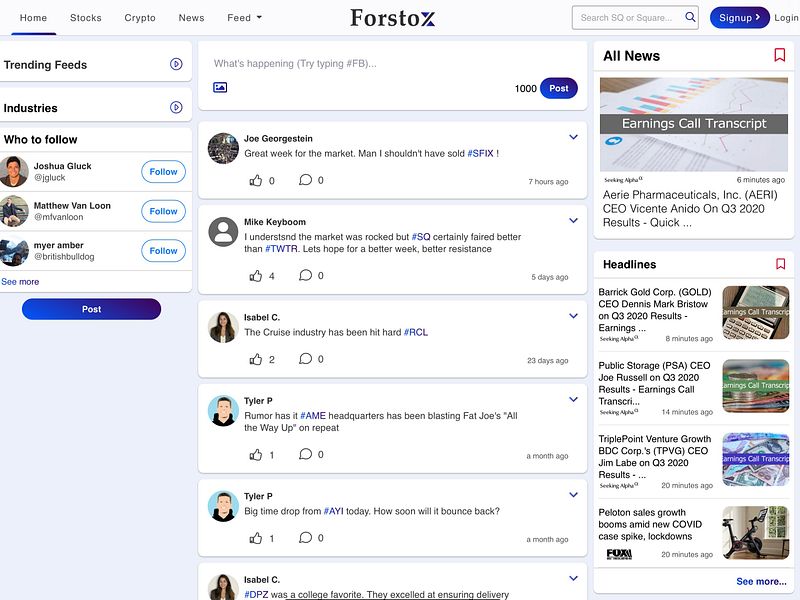Screen dimensions: 800x600
Task: Click the Signup button
Action: coord(739,18)
